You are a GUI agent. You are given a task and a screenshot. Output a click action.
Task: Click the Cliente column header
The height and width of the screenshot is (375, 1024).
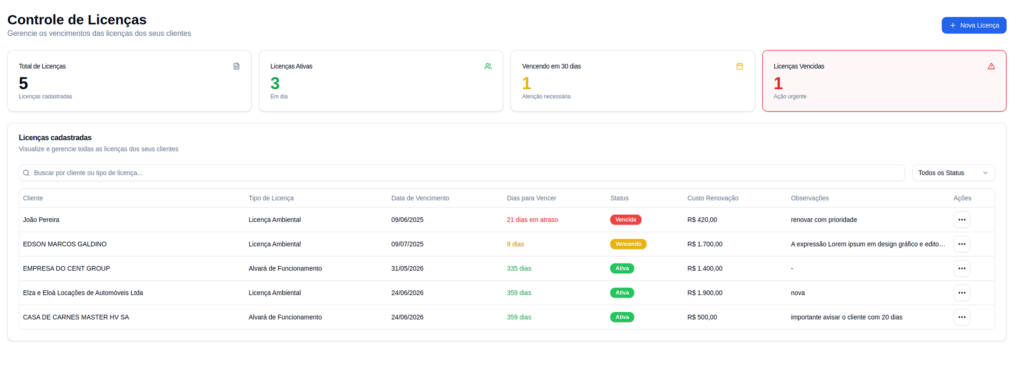coord(33,198)
